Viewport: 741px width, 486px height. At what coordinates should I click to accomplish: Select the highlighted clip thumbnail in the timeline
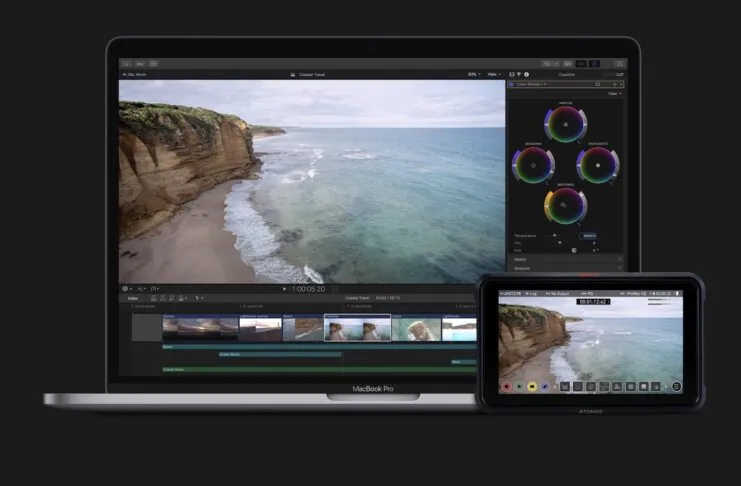click(x=357, y=329)
